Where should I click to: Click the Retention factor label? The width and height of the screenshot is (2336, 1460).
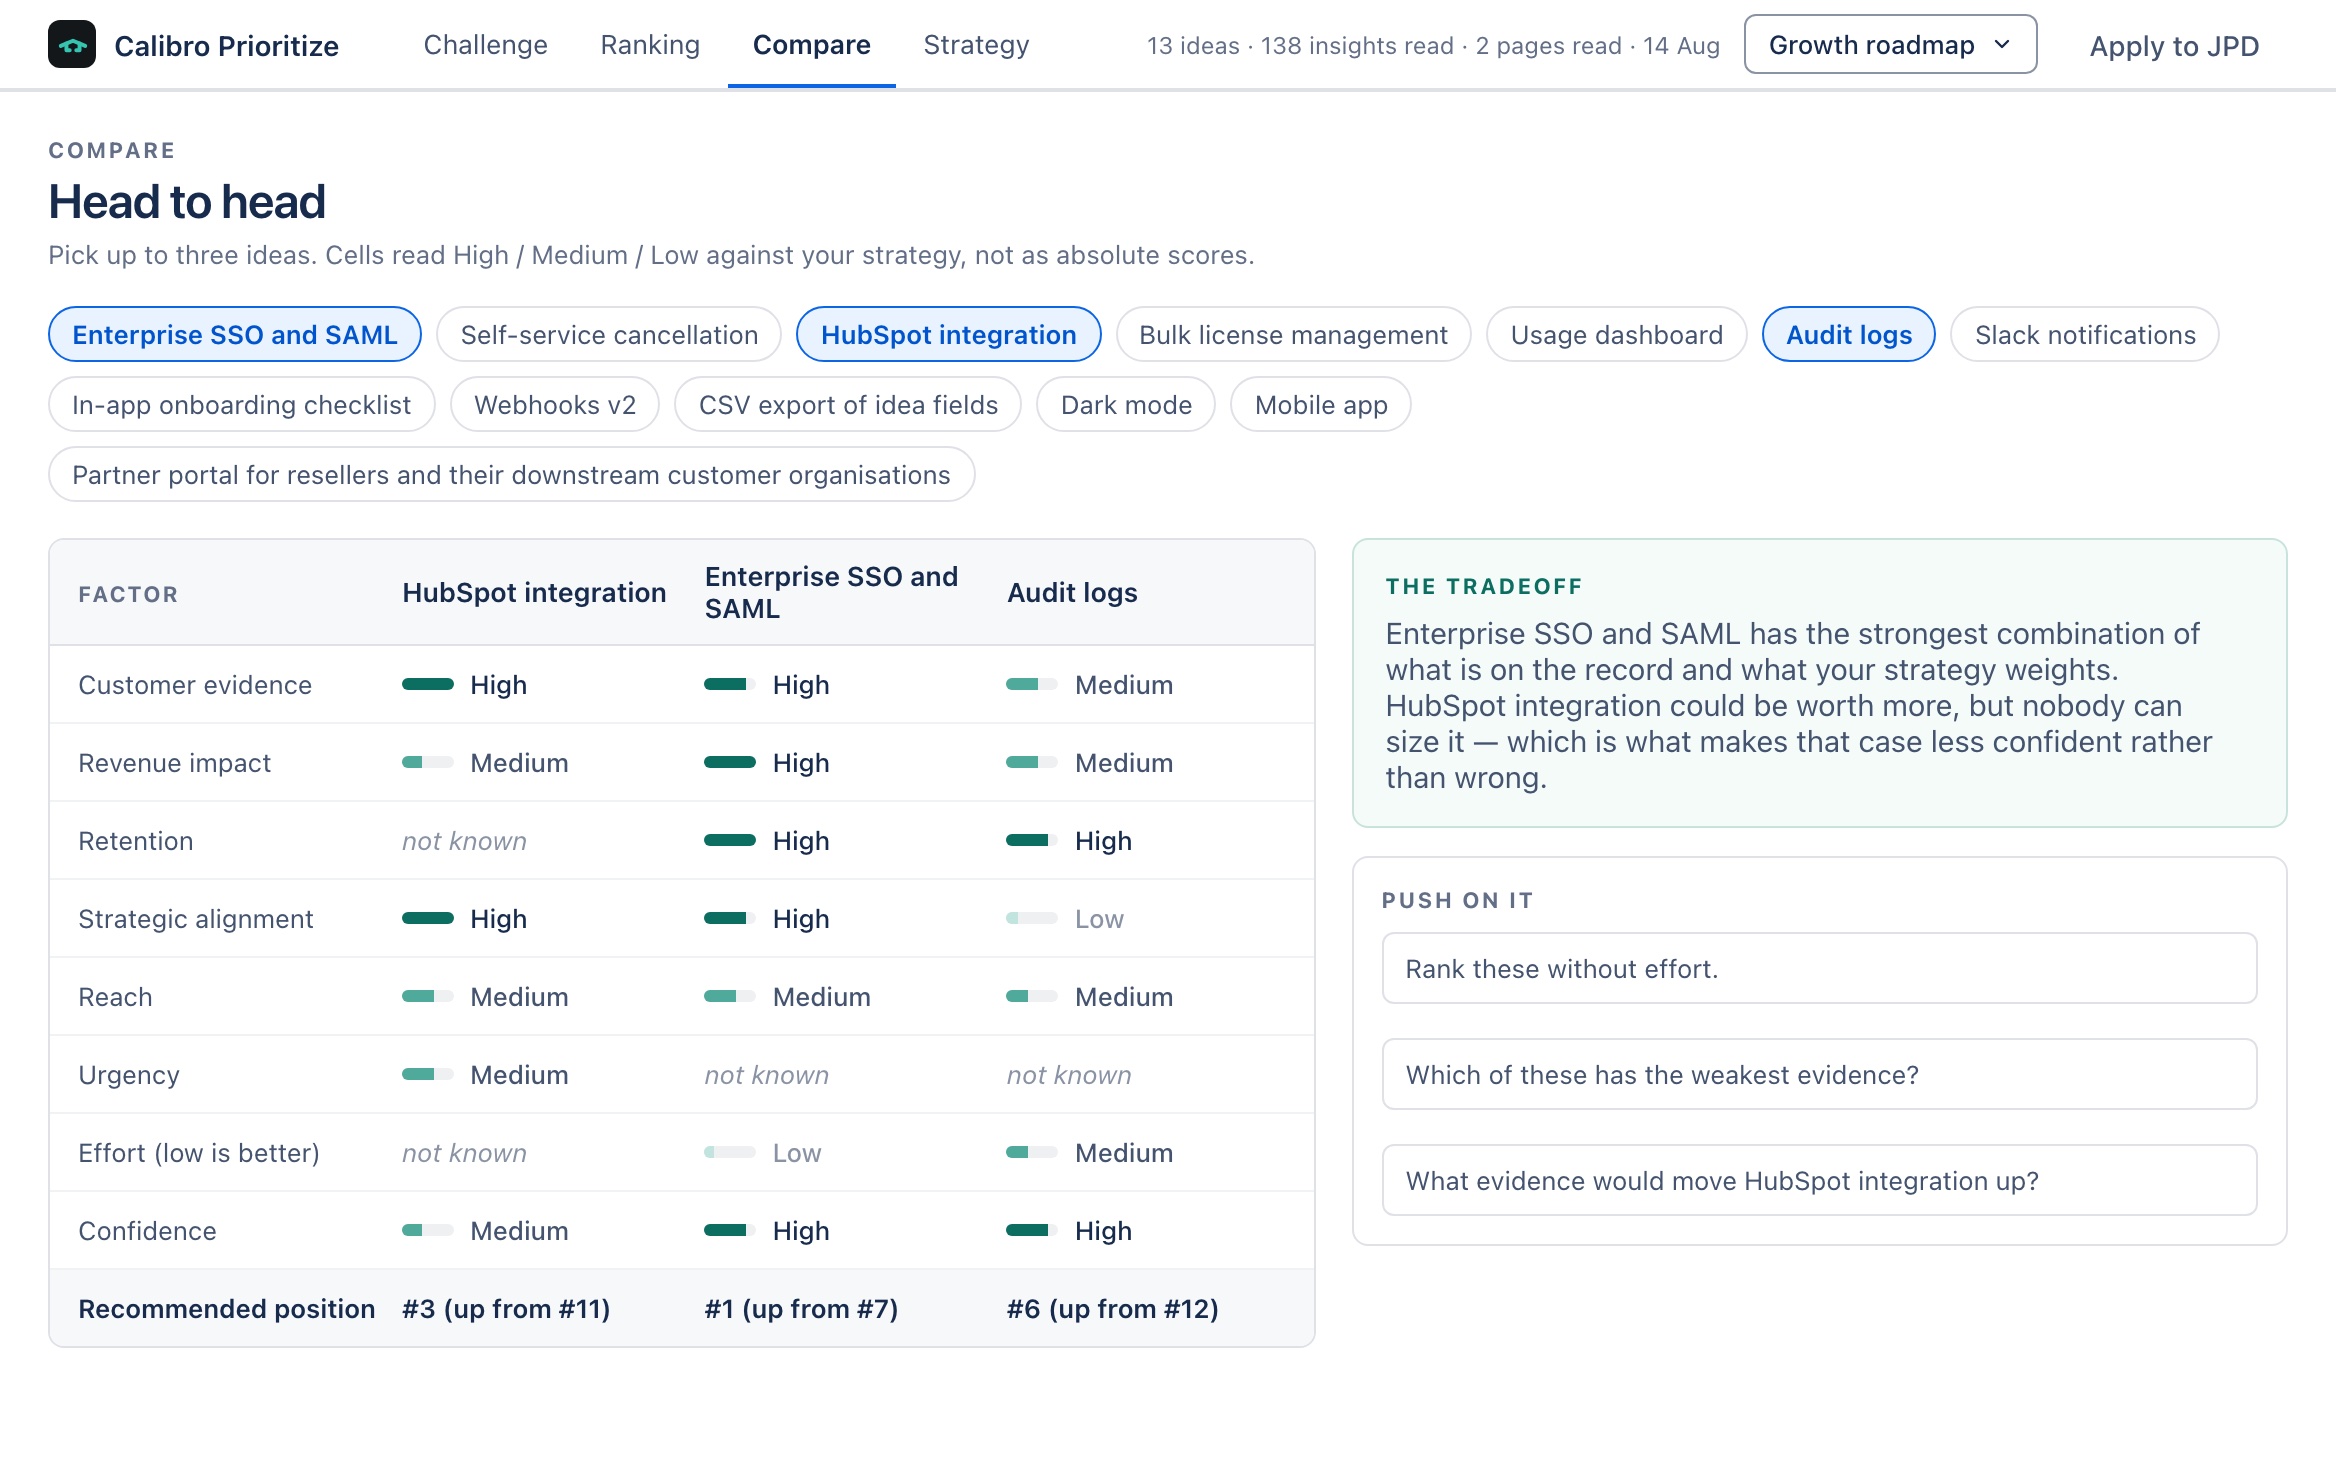[x=136, y=841]
